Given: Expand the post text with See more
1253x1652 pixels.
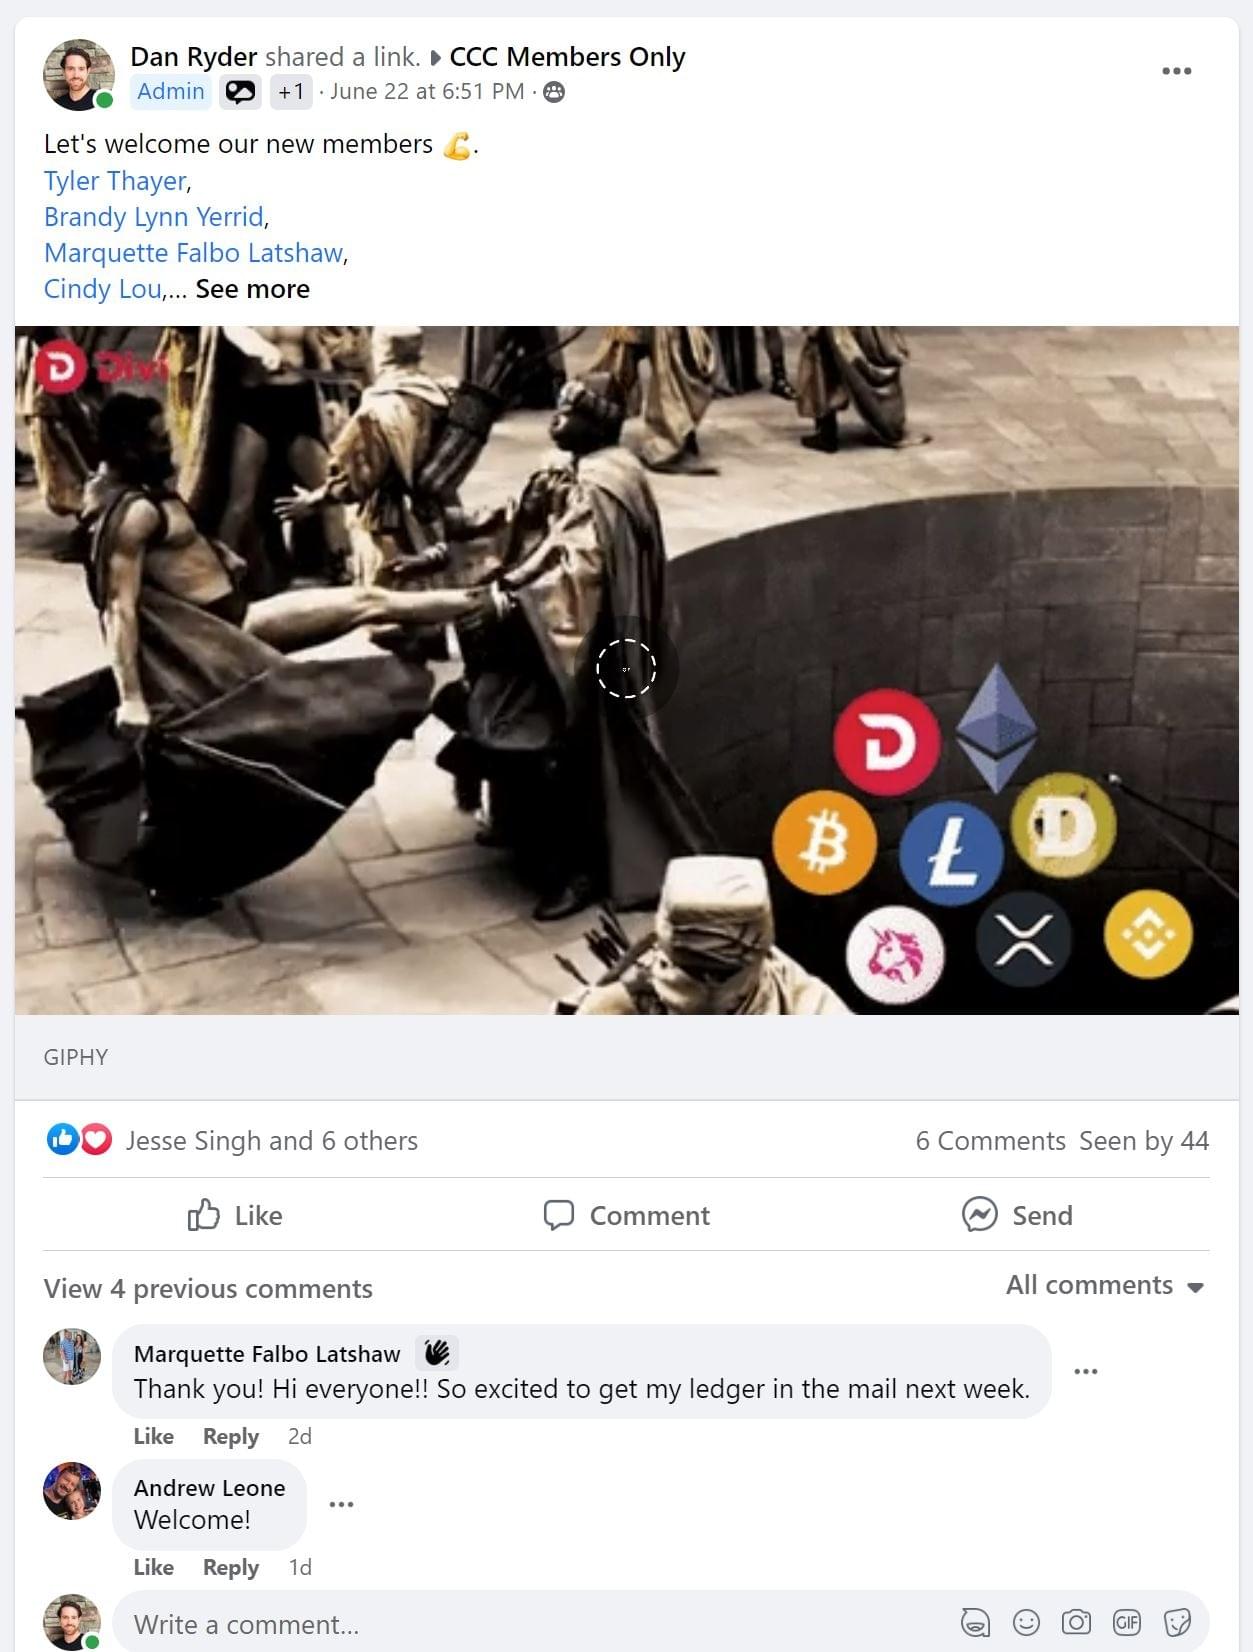Looking at the screenshot, I should point(253,289).
